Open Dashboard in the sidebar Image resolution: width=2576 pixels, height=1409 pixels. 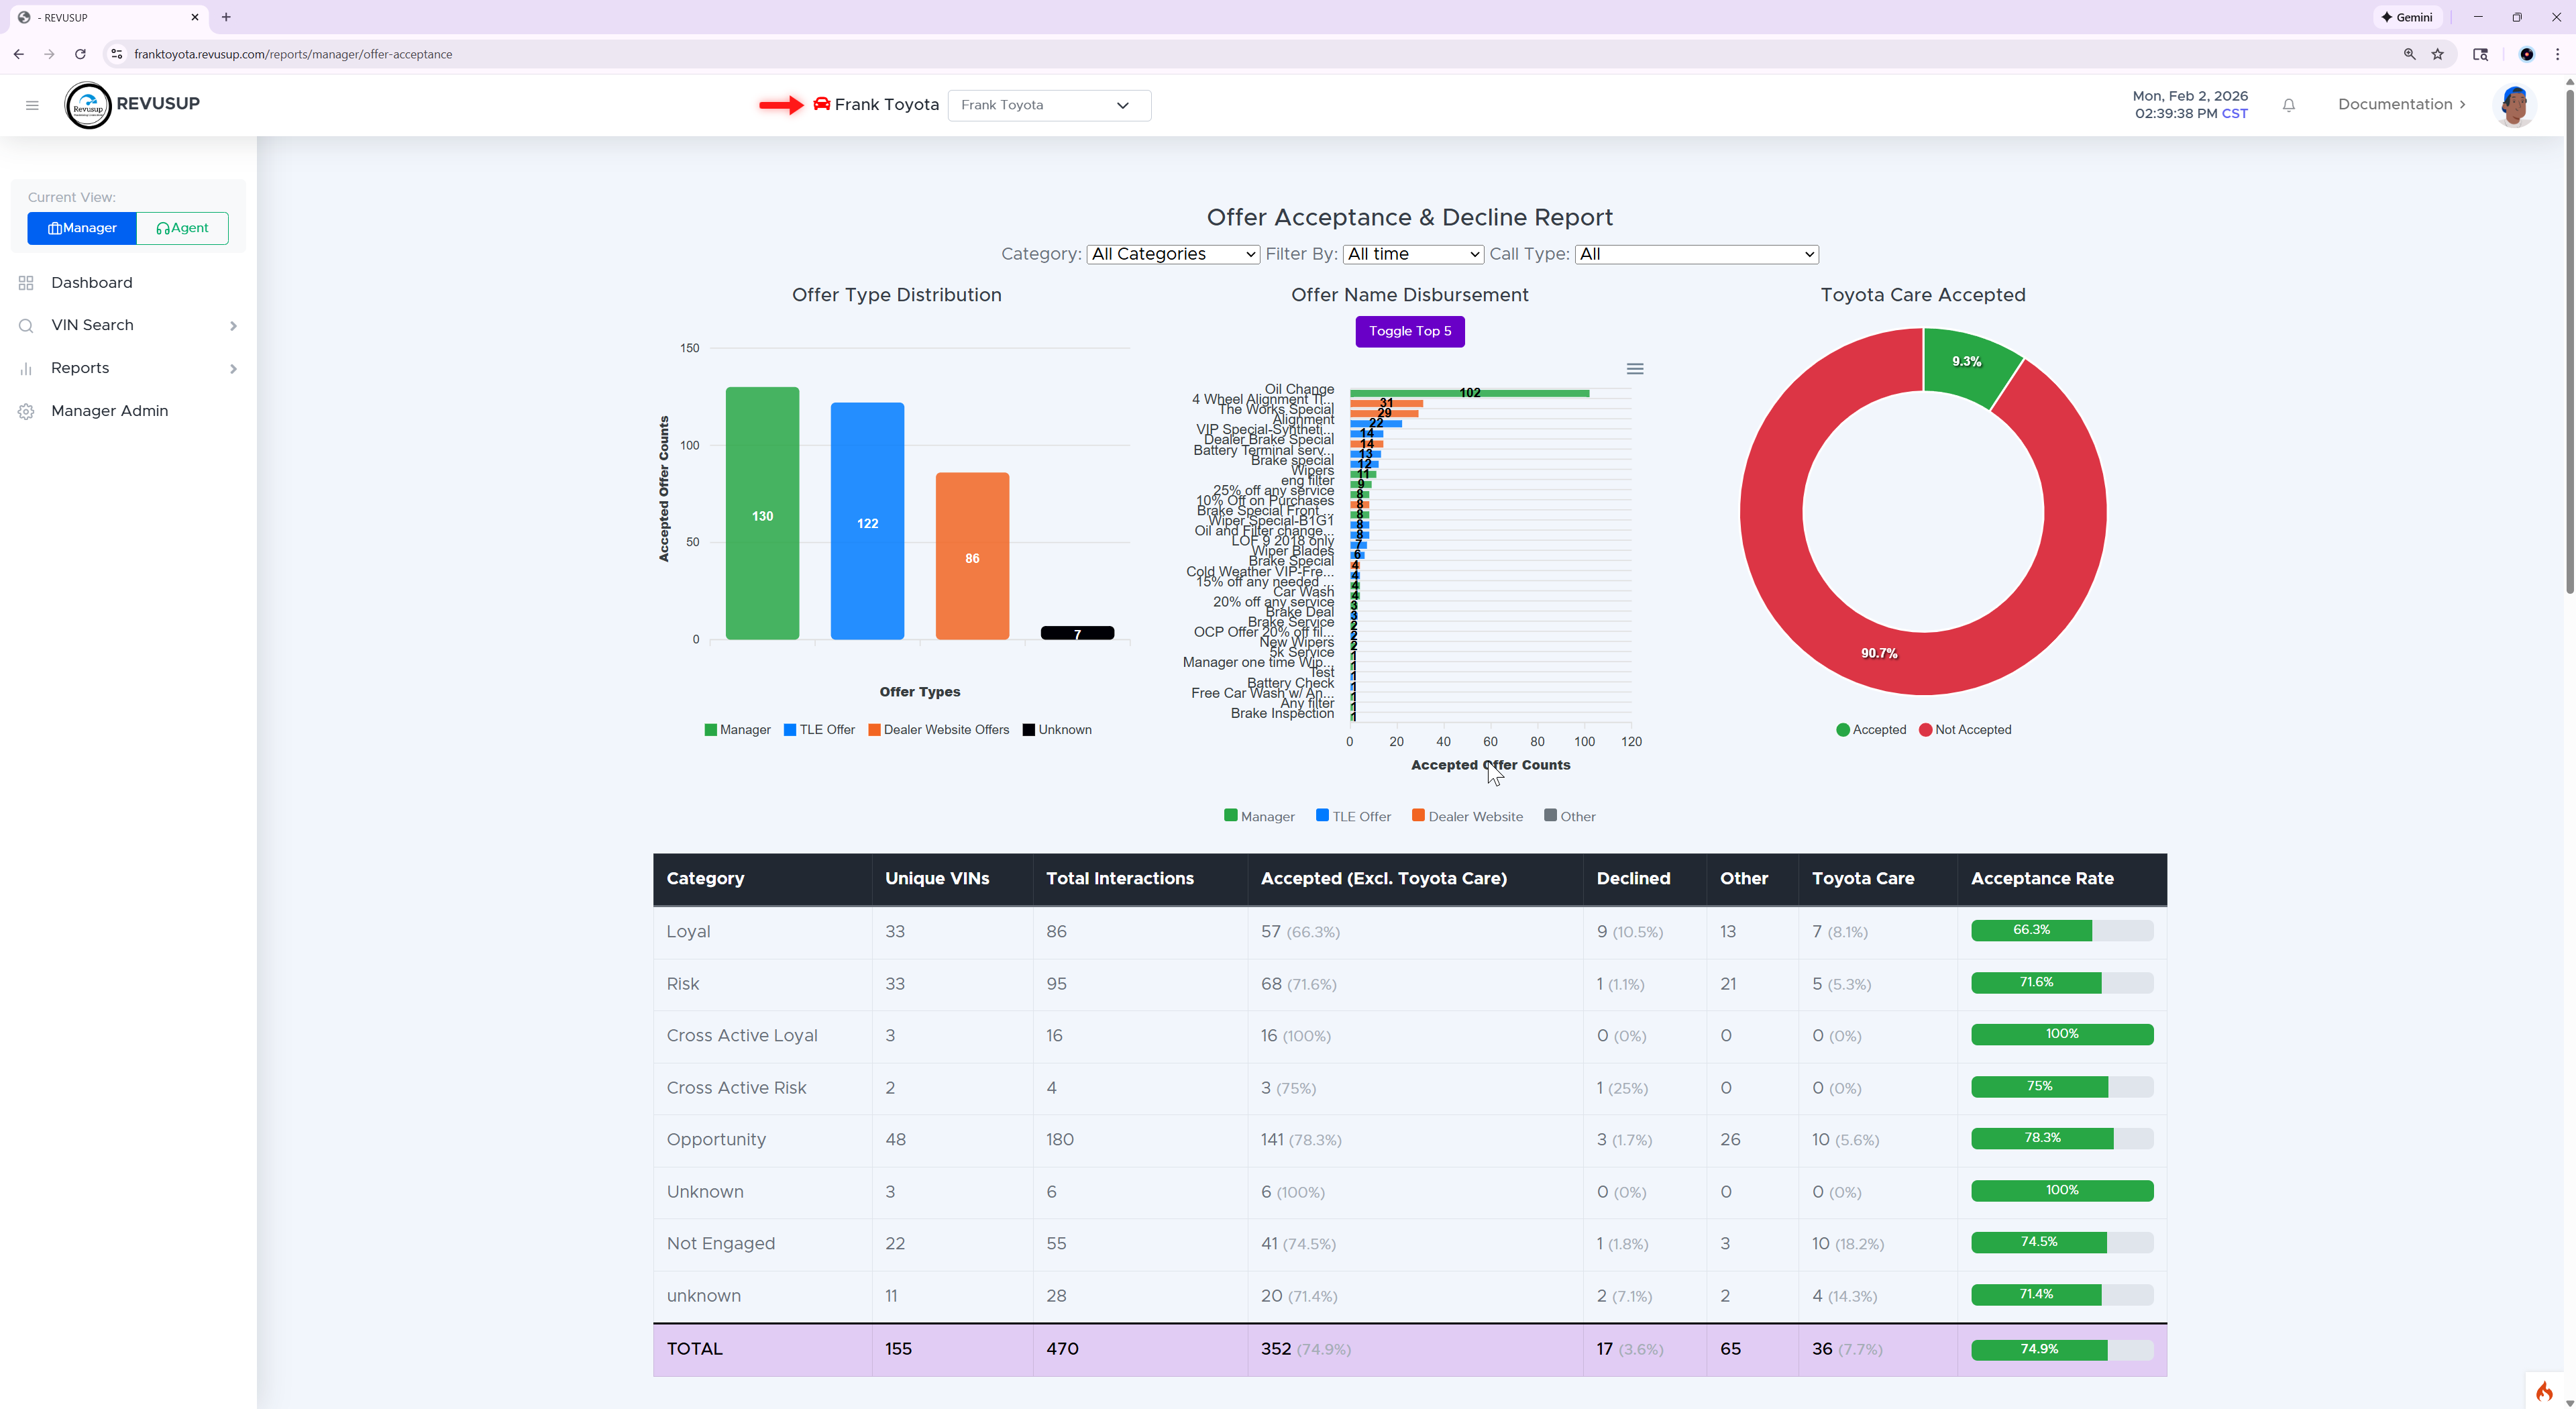[91, 283]
